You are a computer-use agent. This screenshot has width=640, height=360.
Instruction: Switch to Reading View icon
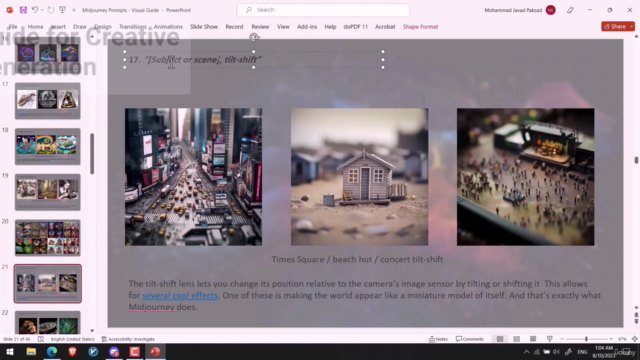pos(533,339)
